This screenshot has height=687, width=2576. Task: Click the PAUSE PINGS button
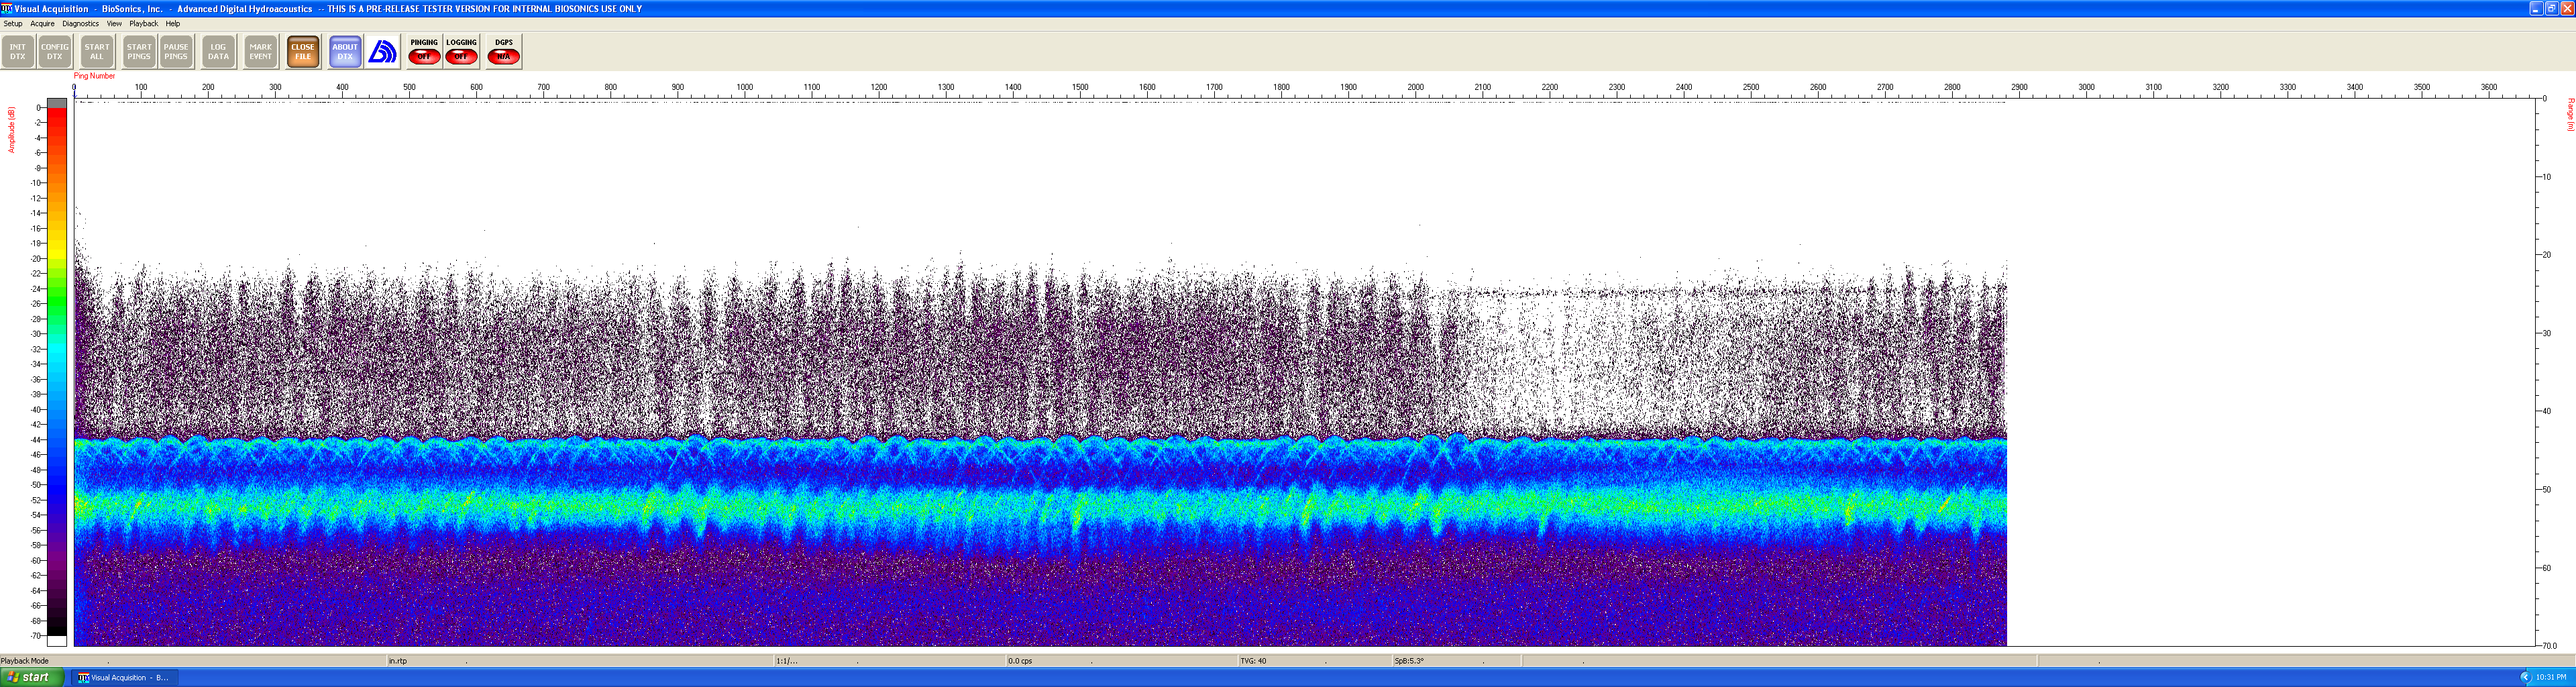pos(176,52)
